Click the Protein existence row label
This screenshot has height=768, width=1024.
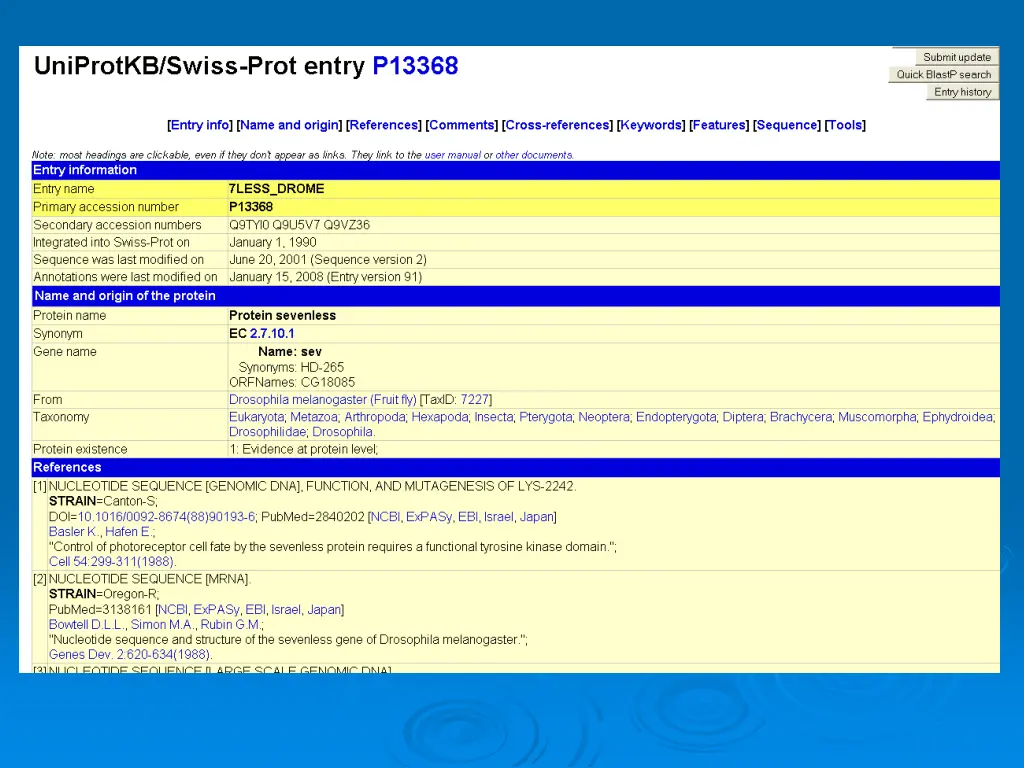pyautogui.click(x=80, y=450)
